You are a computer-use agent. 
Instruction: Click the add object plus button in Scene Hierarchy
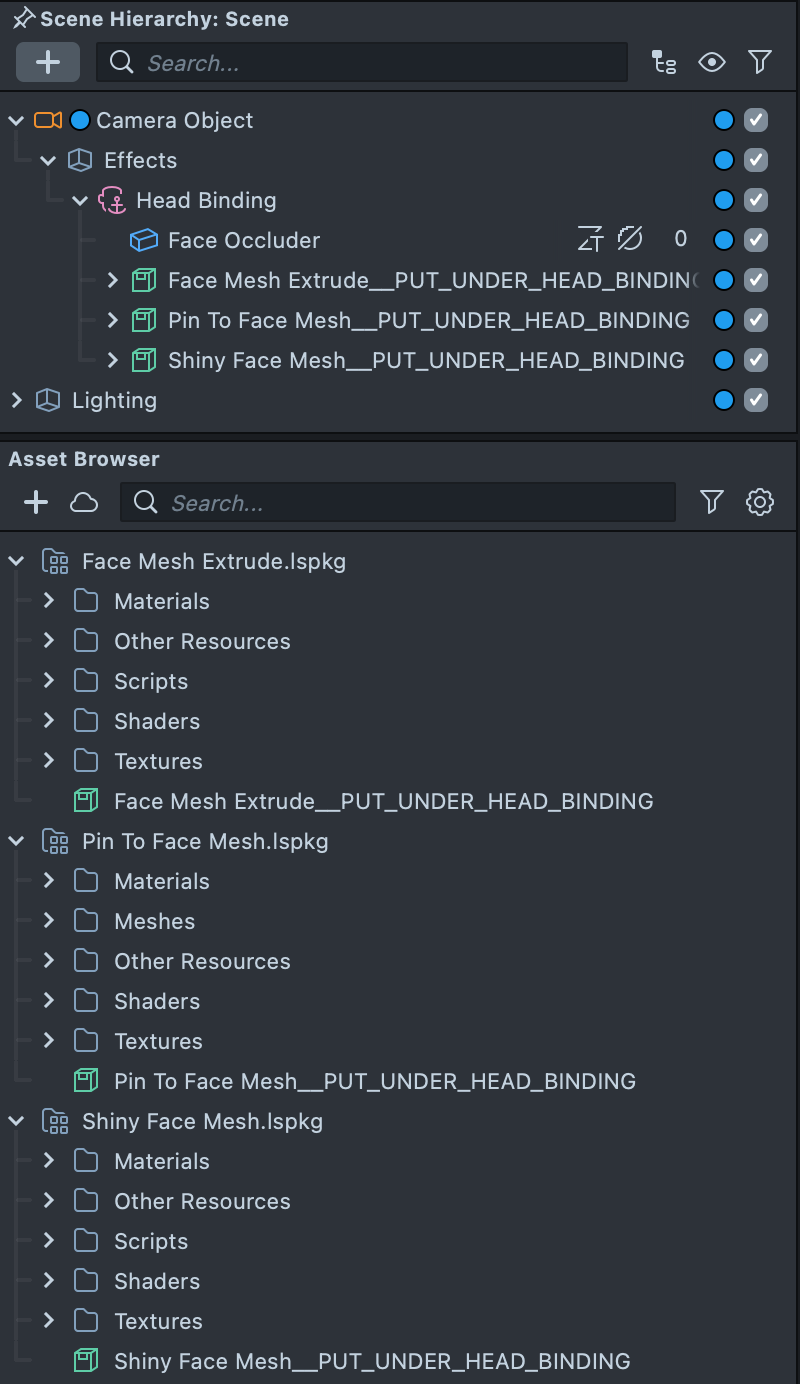[48, 62]
